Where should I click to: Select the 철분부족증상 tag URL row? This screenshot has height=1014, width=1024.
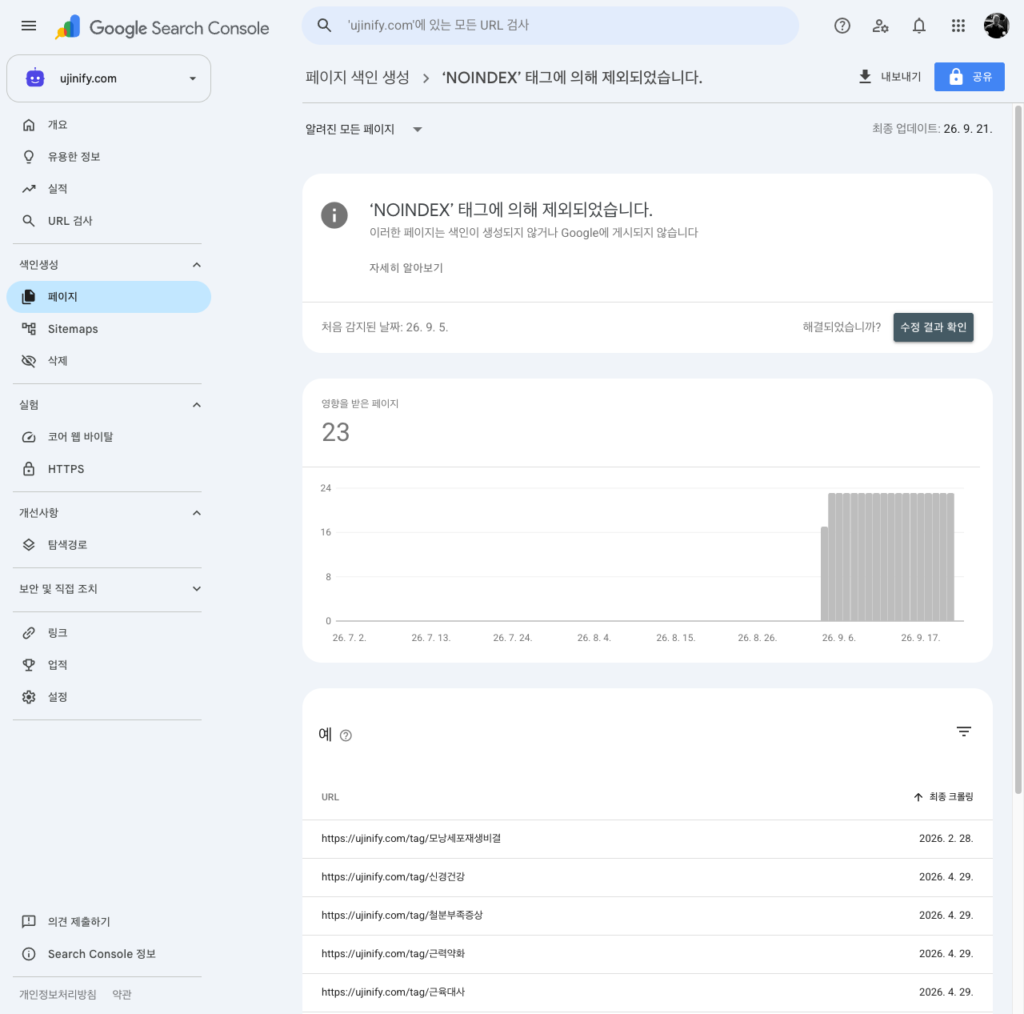click(x=647, y=916)
